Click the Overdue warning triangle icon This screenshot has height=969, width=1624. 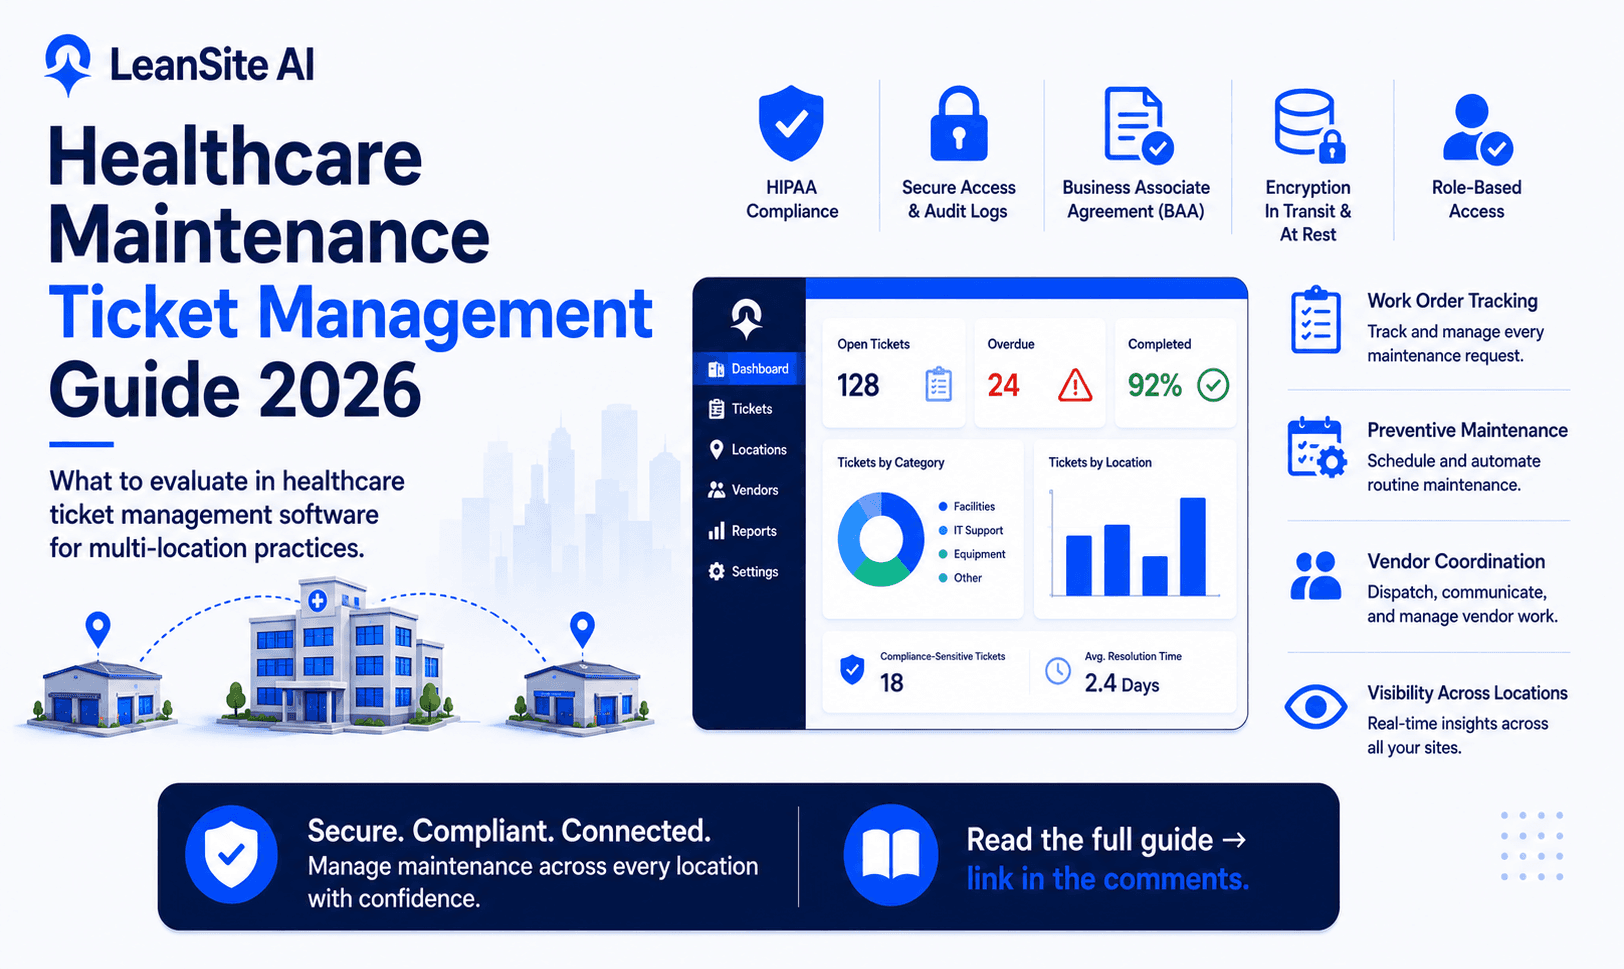click(1075, 385)
